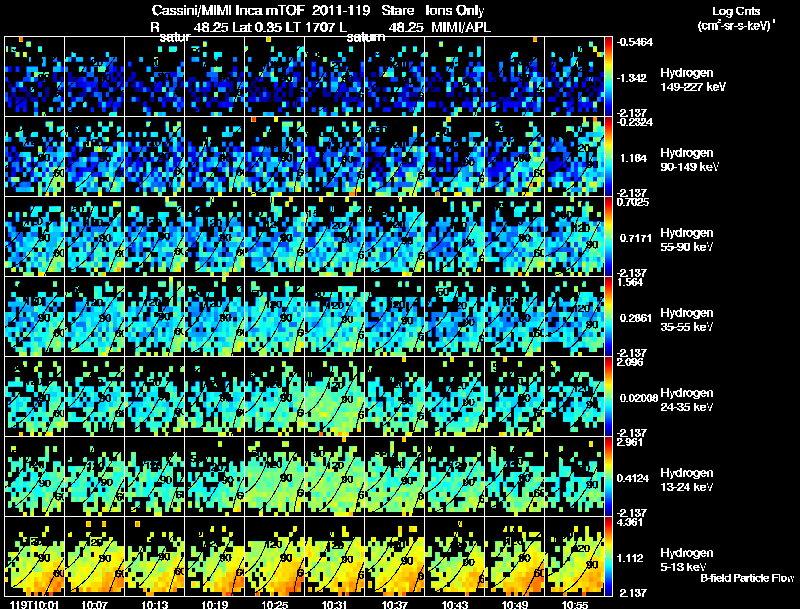Click the Hydrogen 55-90 keV color bar
The width and height of the screenshot is (800, 609).
coord(609,237)
